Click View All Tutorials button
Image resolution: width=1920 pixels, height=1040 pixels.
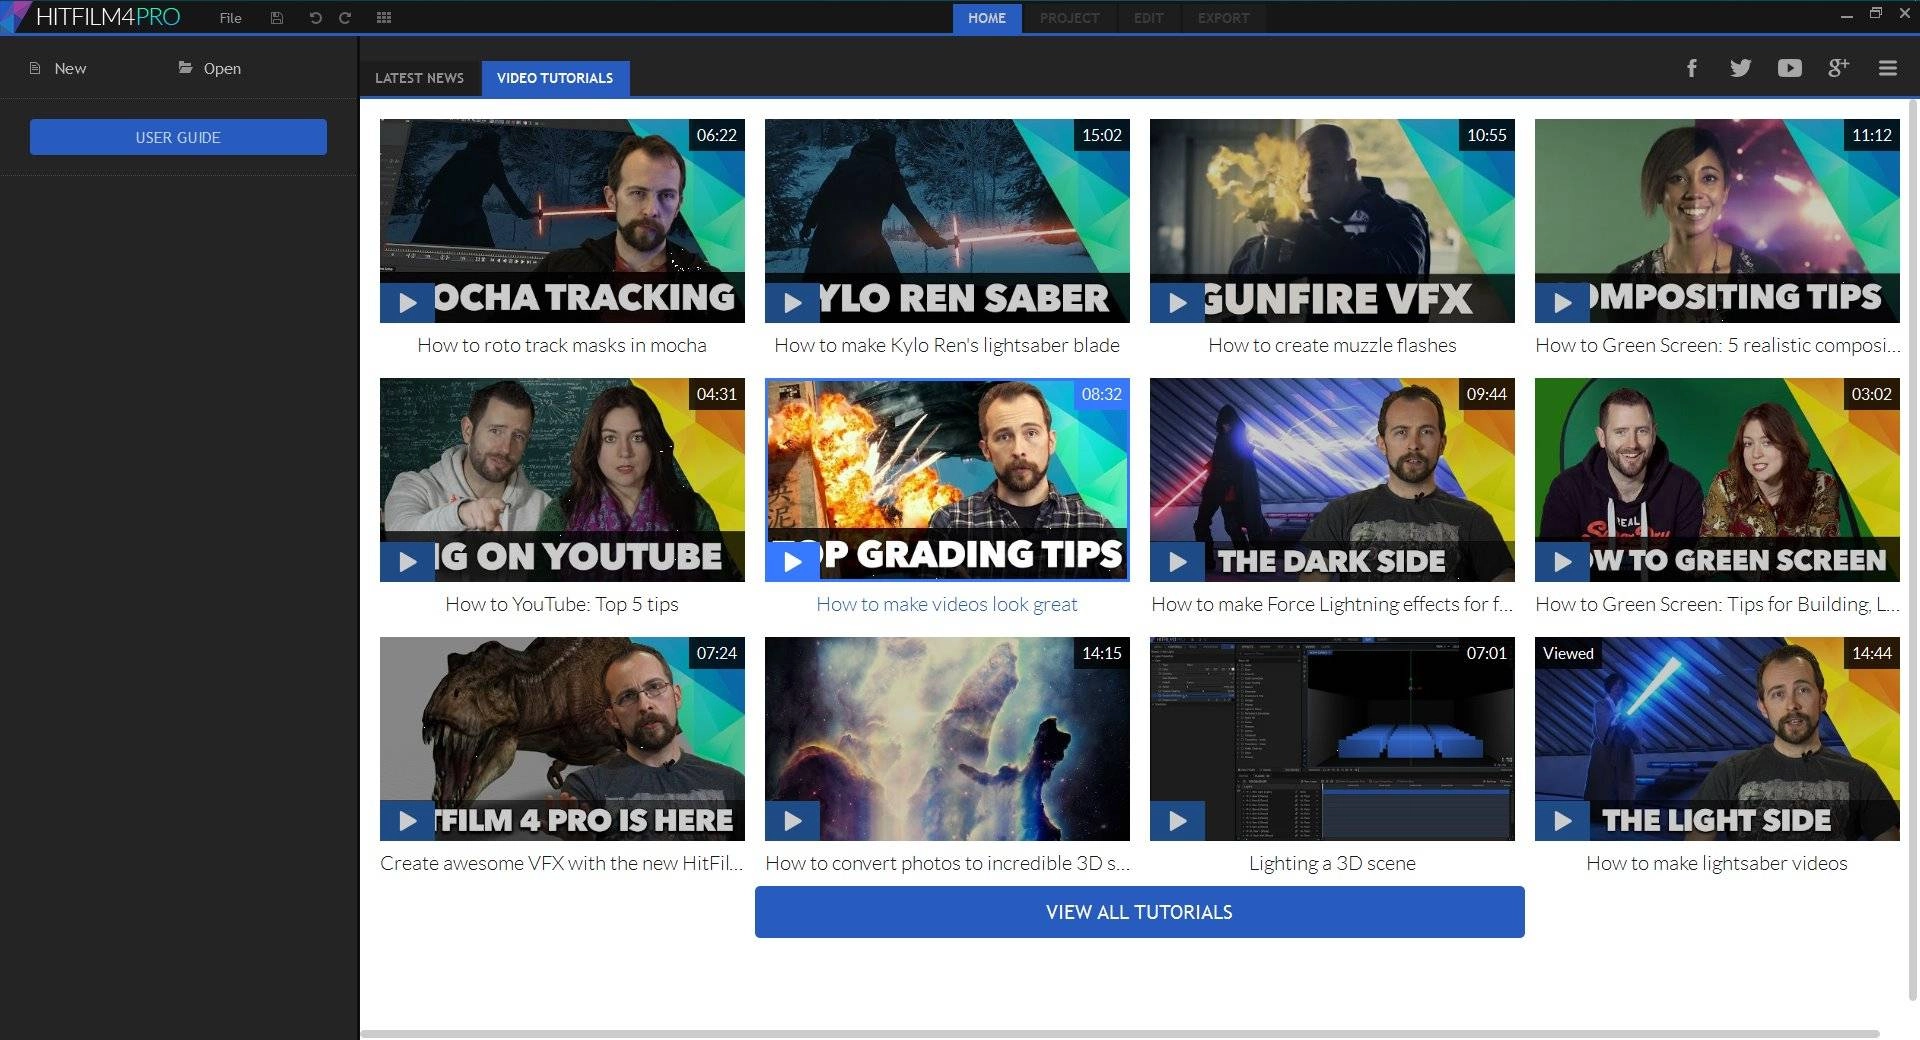click(x=1139, y=912)
